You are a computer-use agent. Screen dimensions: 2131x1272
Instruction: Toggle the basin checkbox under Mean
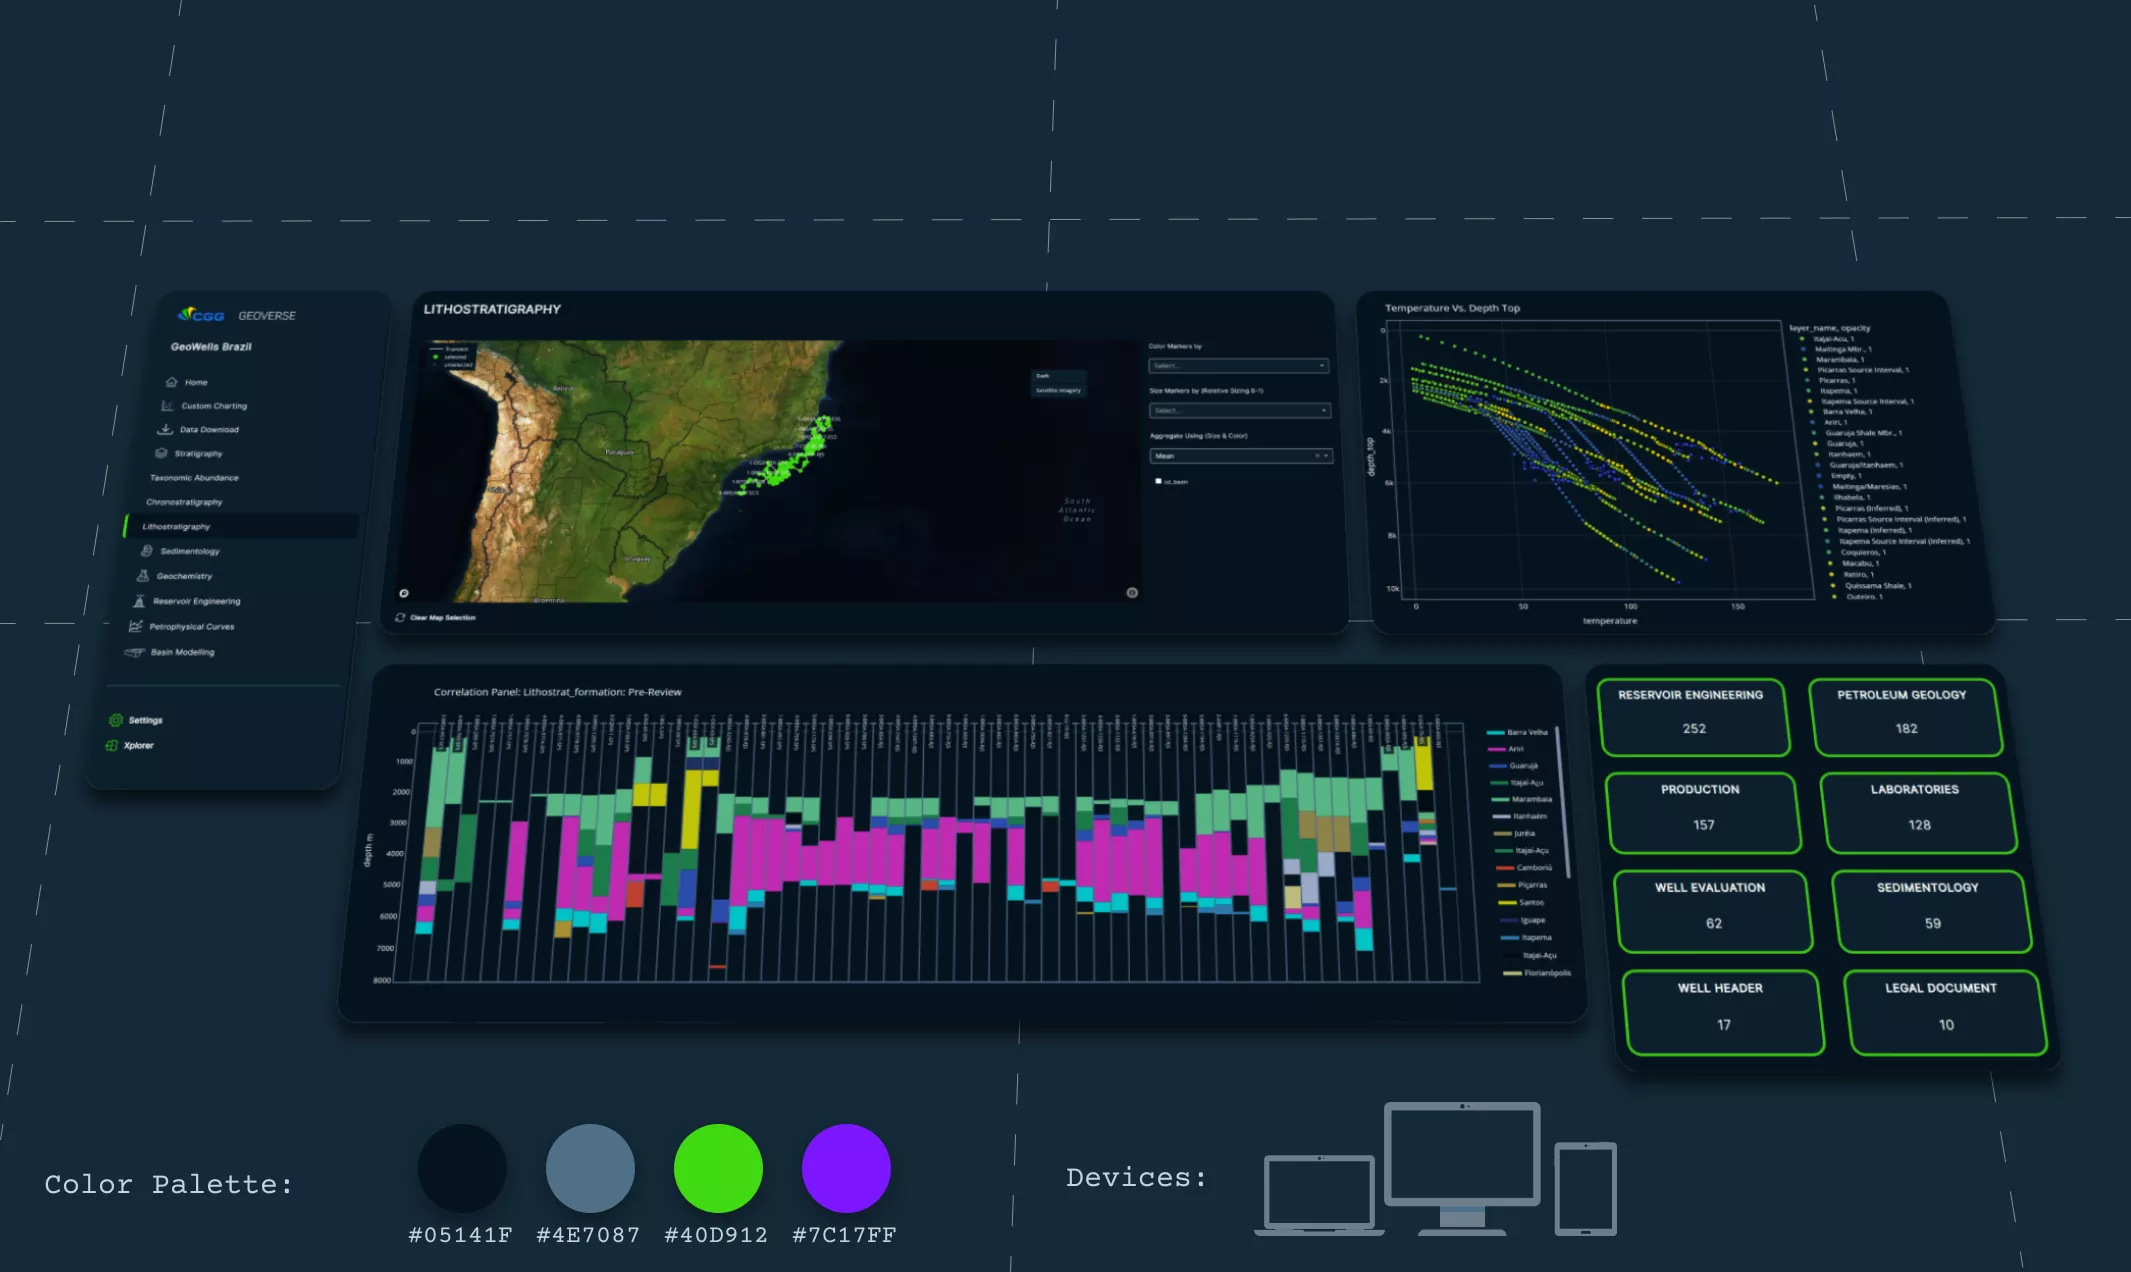pyautogui.click(x=1158, y=481)
